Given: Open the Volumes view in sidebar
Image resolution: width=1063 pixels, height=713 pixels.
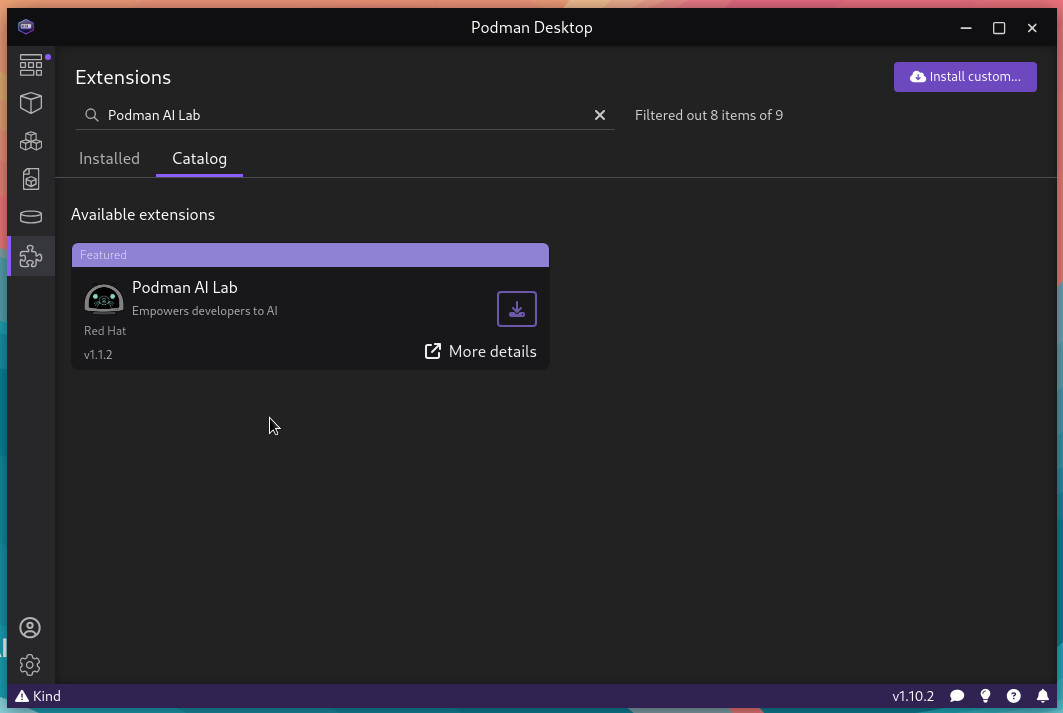Looking at the screenshot, I should pos(31,217).
